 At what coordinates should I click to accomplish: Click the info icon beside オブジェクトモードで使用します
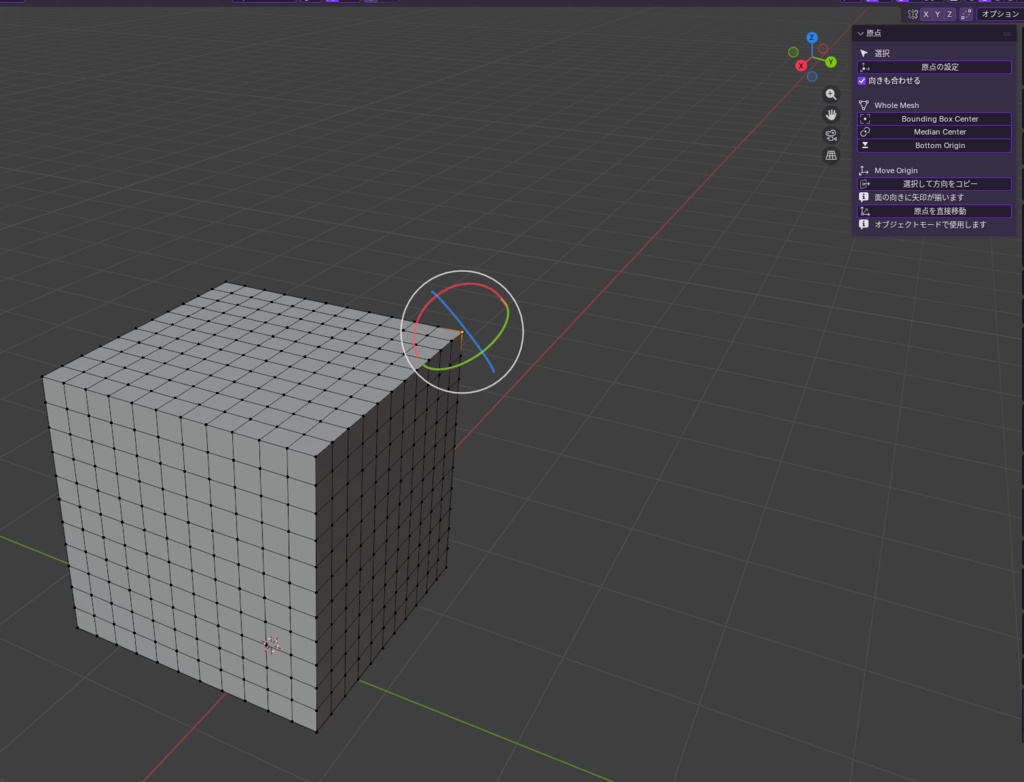[863, 224]
